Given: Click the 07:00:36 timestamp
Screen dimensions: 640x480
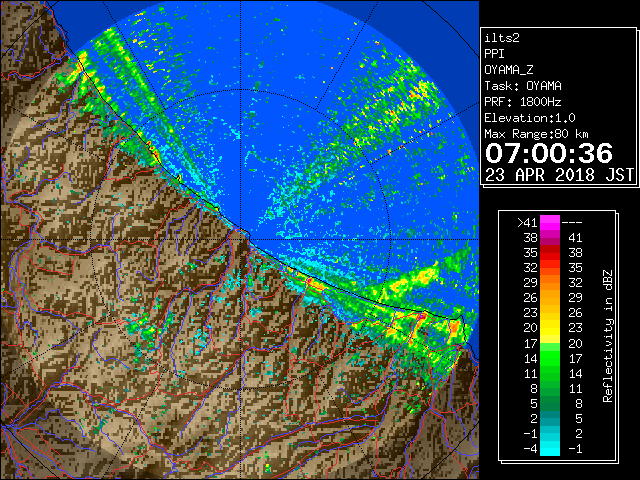Looking at the screenshot, I should [549, 153].
